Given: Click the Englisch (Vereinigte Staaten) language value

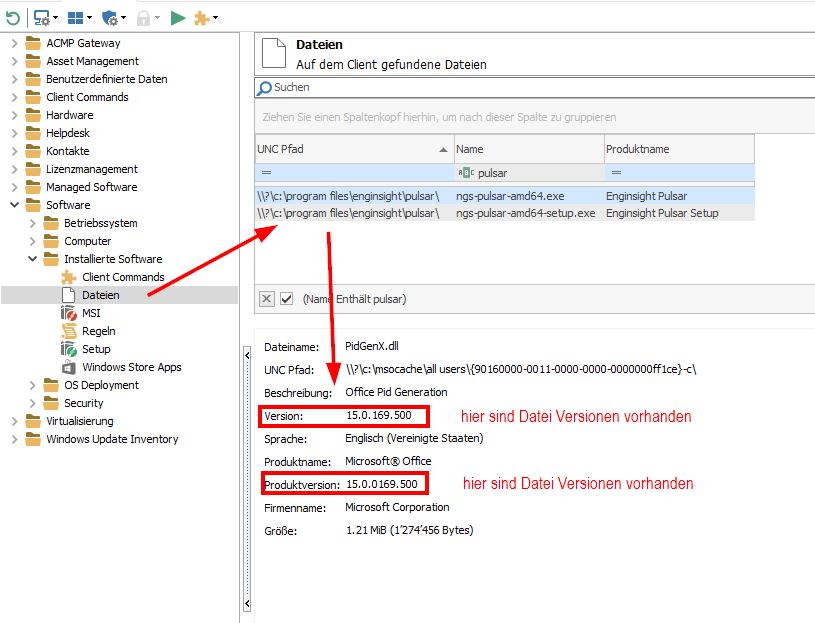Looking at the screenshot, I should coord(414,439).
